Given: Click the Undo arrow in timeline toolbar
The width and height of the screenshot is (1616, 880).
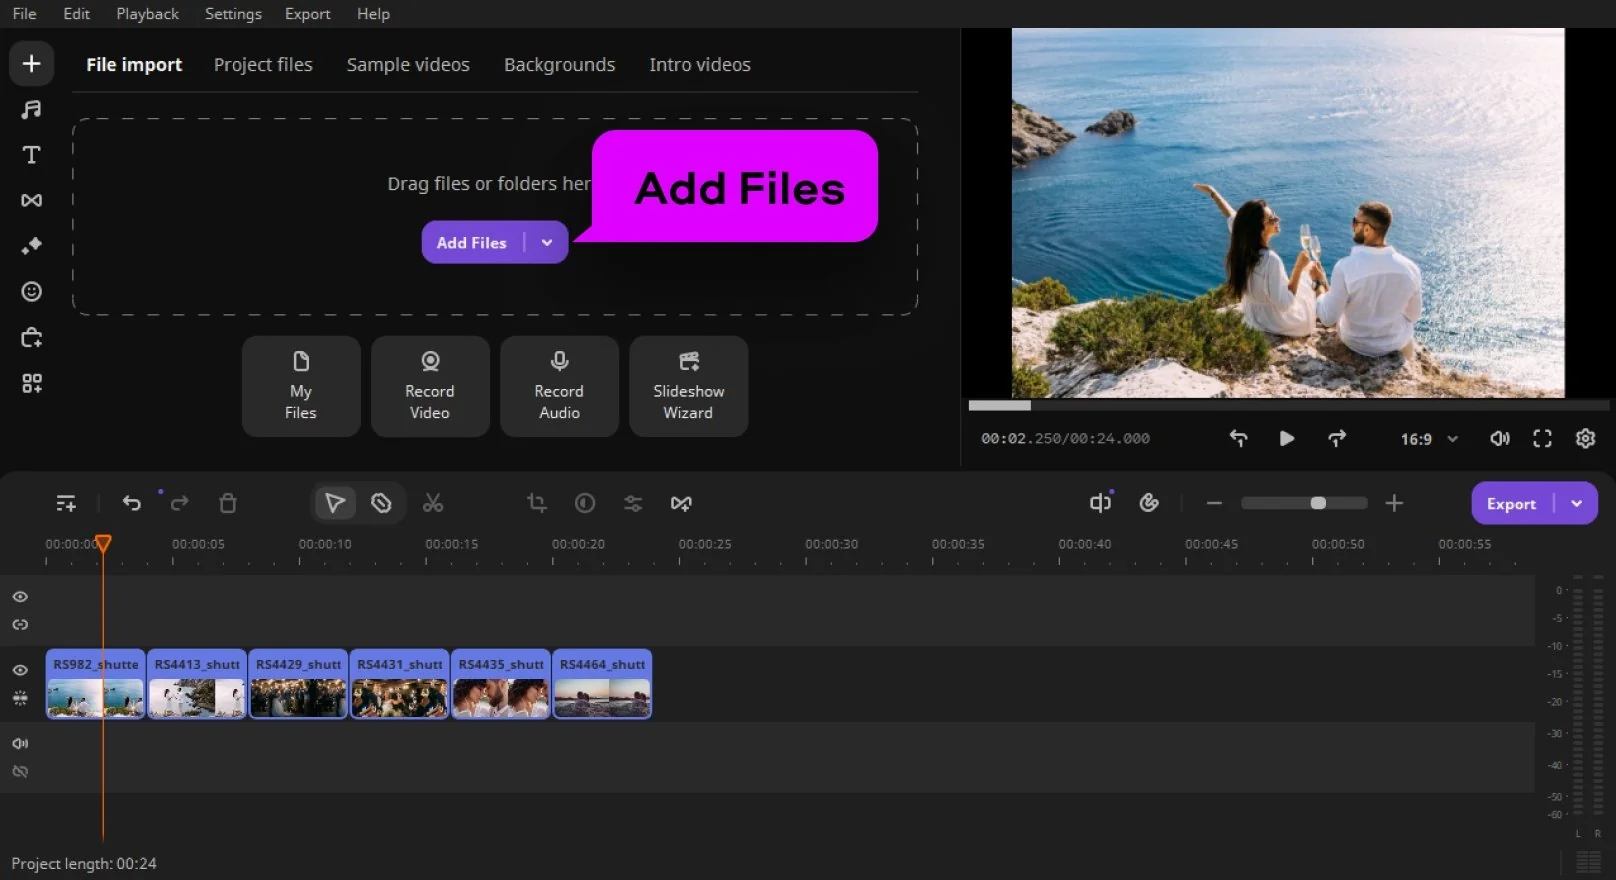Looking at the screenshot, I should (x=131, y=503).
